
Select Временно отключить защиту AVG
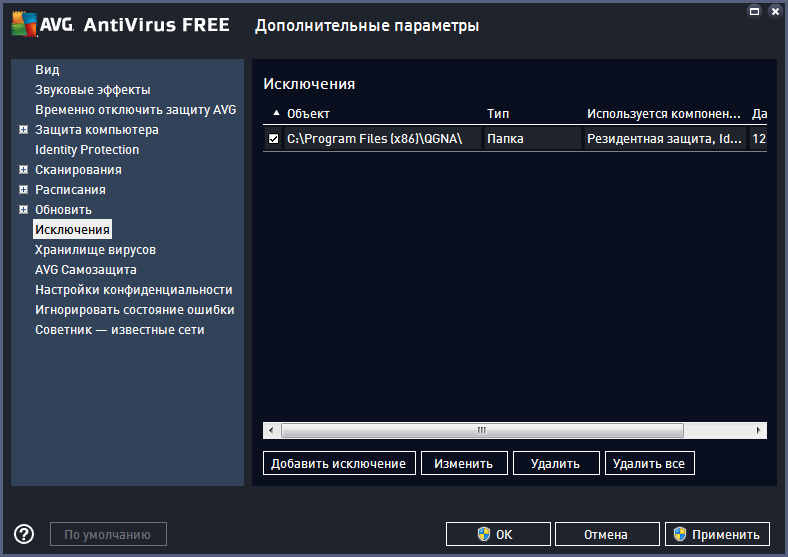coord(135,110)
